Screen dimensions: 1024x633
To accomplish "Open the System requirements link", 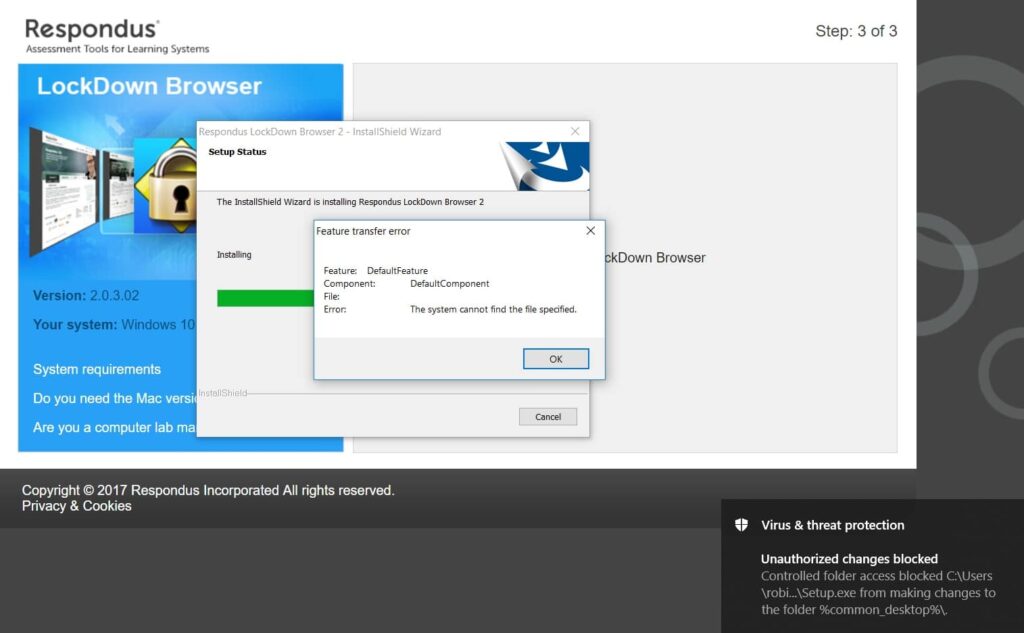I will [97, 369].
